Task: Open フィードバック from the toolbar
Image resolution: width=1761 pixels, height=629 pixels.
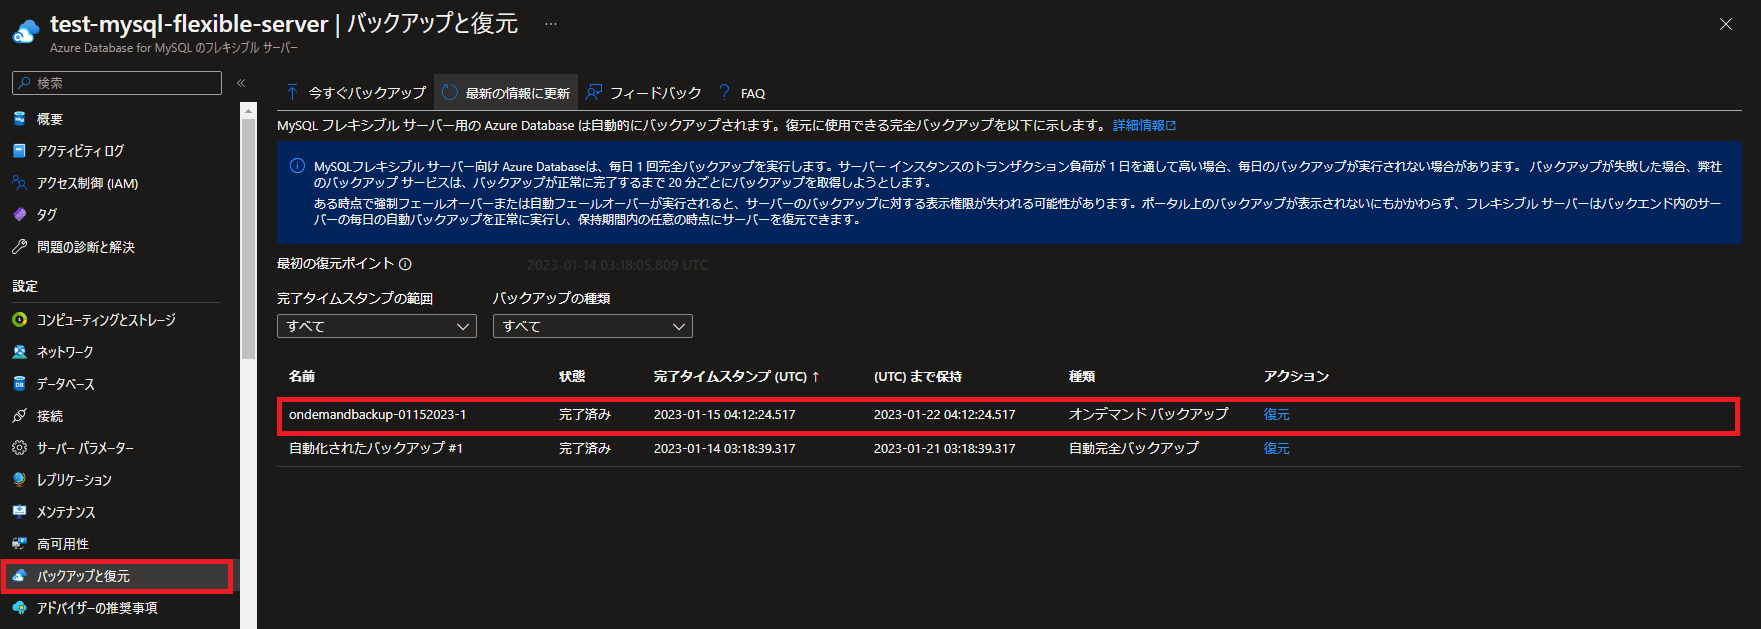Action: coord(644,93)
